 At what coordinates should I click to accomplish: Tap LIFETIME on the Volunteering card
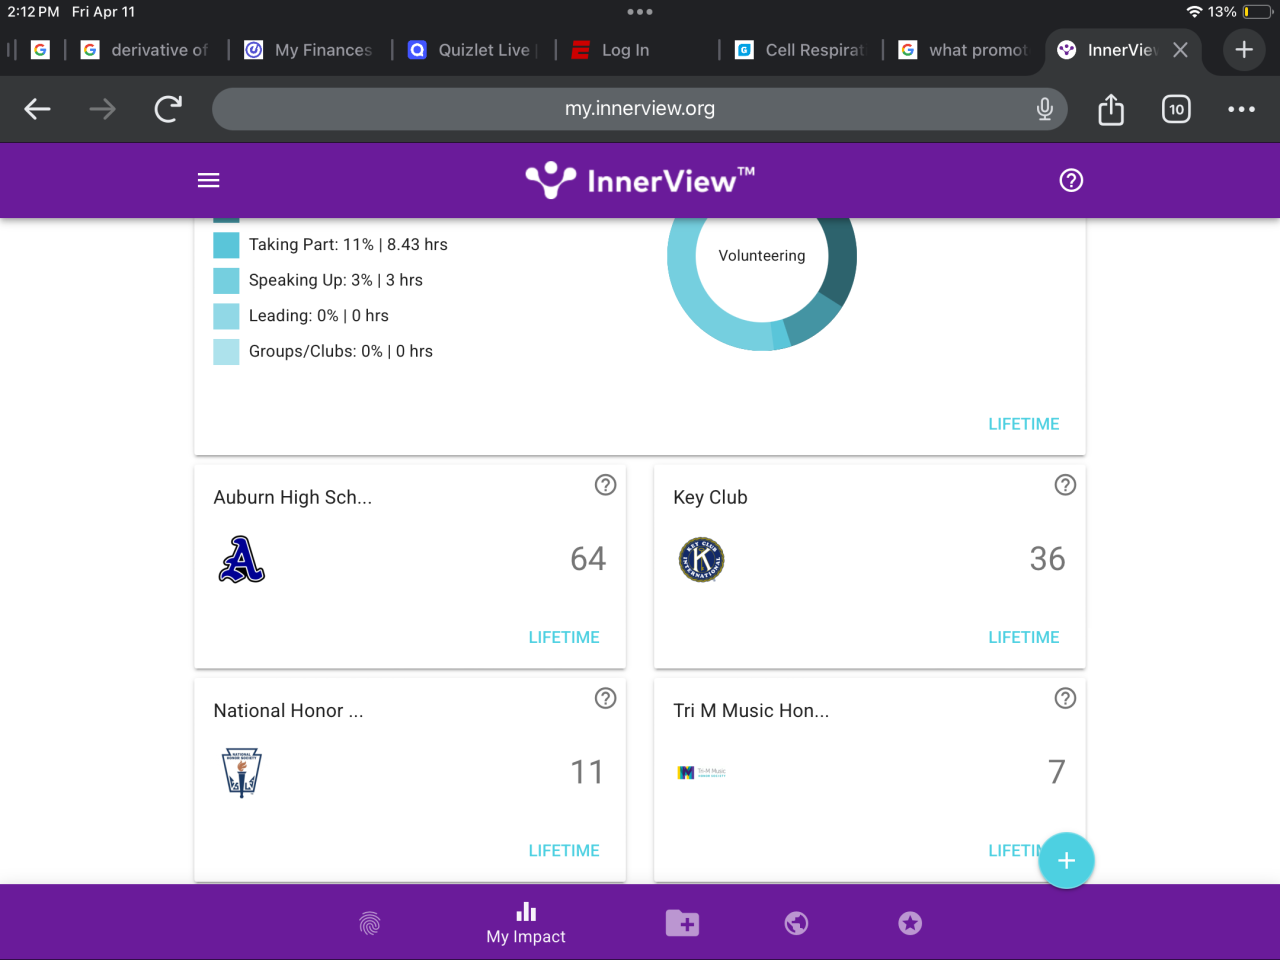[1023, 424]
